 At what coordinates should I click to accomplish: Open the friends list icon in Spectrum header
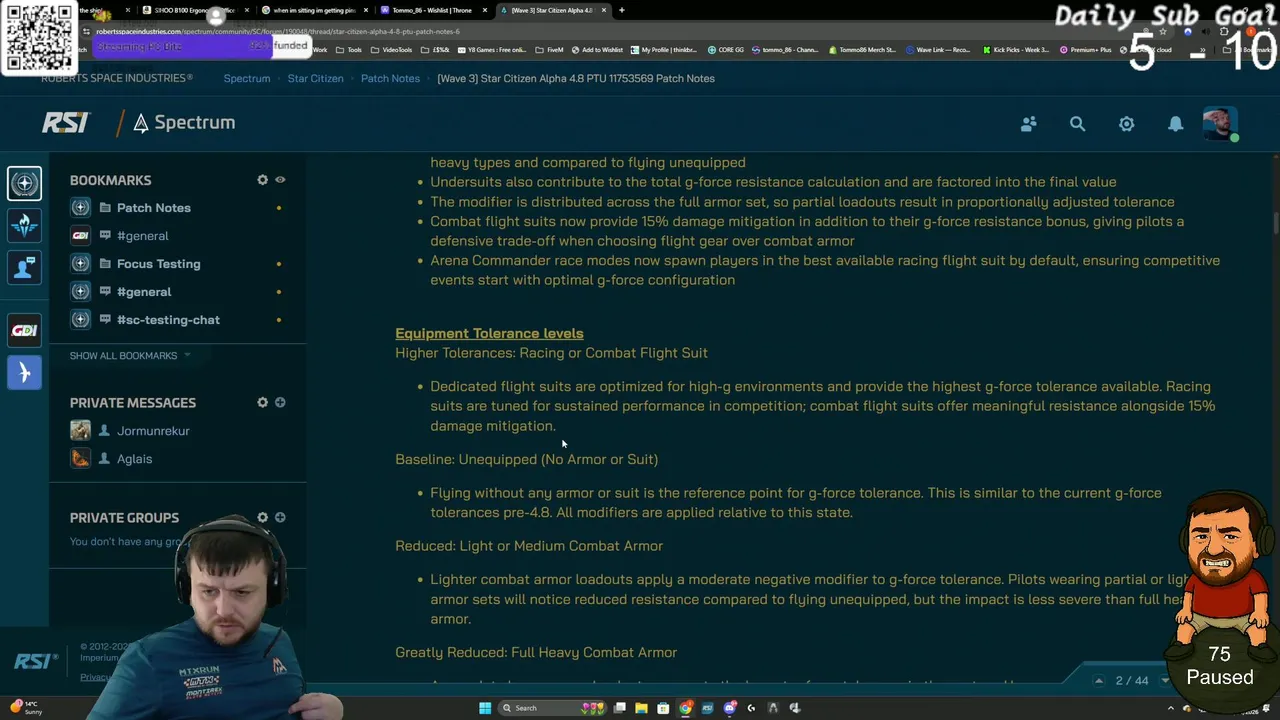(1028, 124)
